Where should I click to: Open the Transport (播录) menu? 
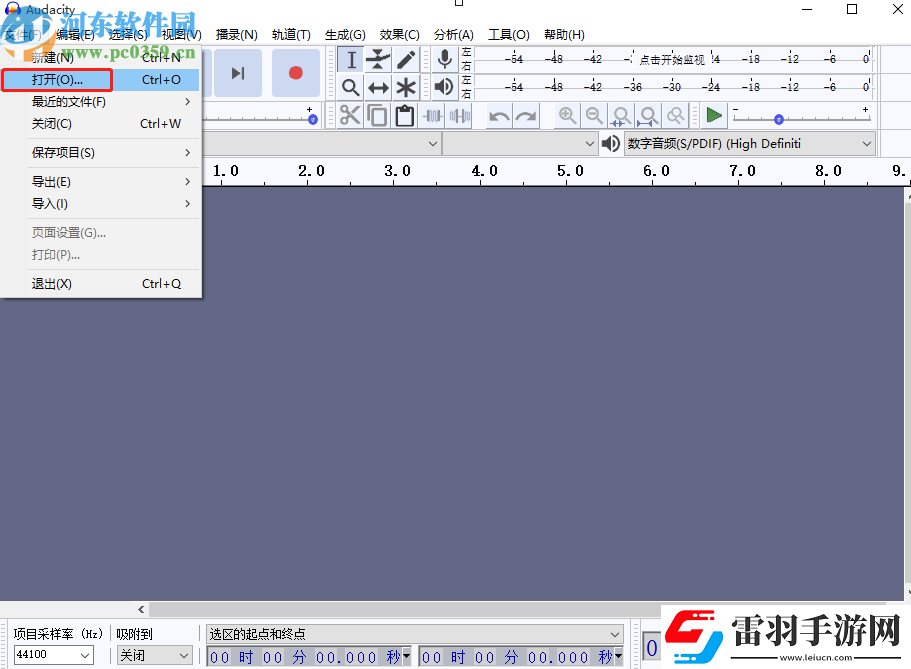[x=236, y=35]
